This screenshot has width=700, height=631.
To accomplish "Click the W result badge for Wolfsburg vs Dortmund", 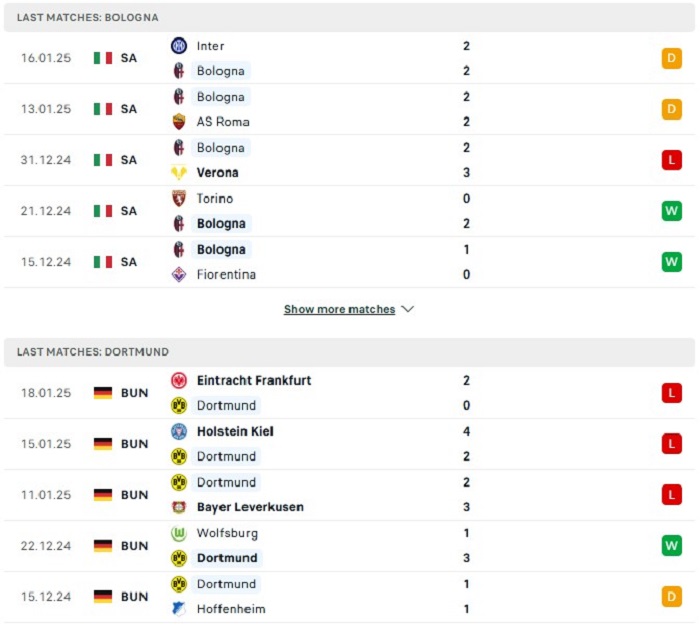I will pos(671,545).
